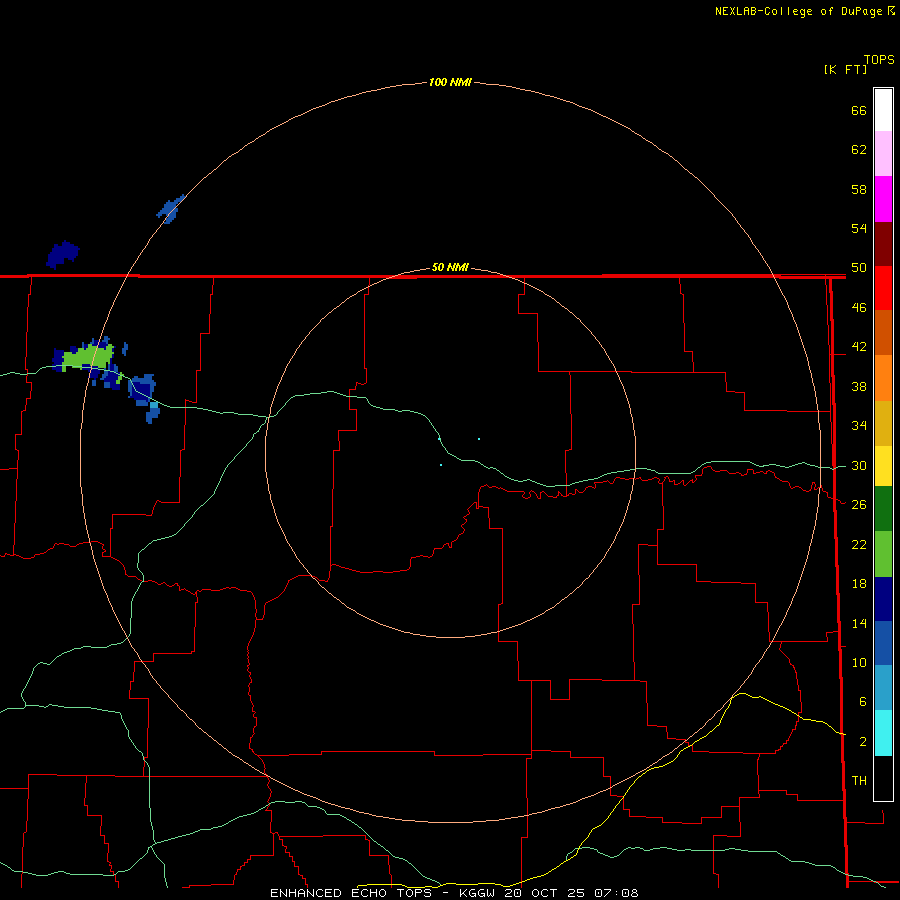Viewport: 900px width, 900px height.
Task: Select the light green legend swatch
Action: pos(883,554)
